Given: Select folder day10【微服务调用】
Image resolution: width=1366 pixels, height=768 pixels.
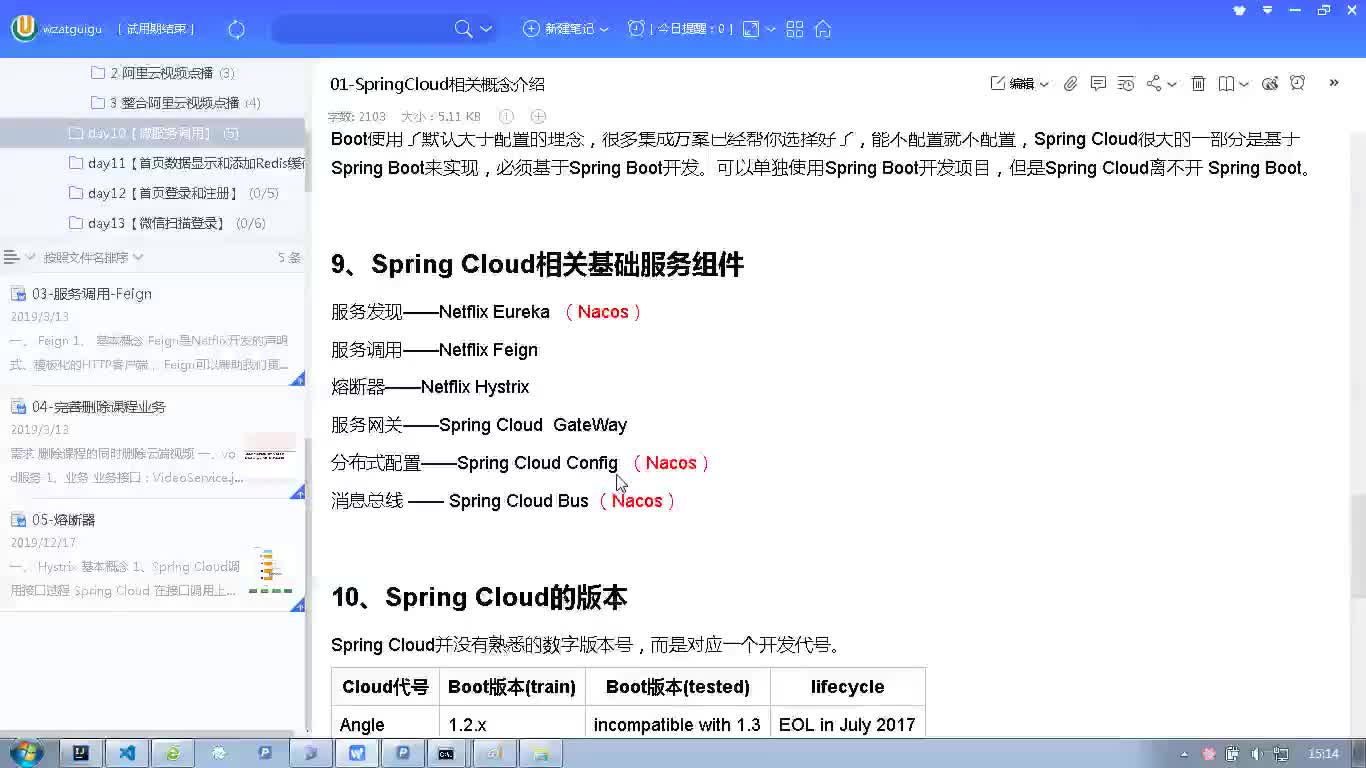Looking at the screenshot, I should (x=152, y=133).
